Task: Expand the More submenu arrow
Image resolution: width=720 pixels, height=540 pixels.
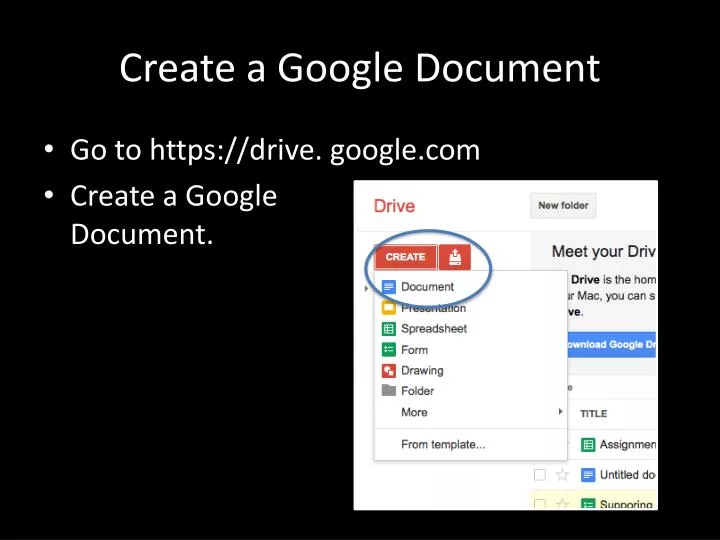Action: [x=560, y=411]
